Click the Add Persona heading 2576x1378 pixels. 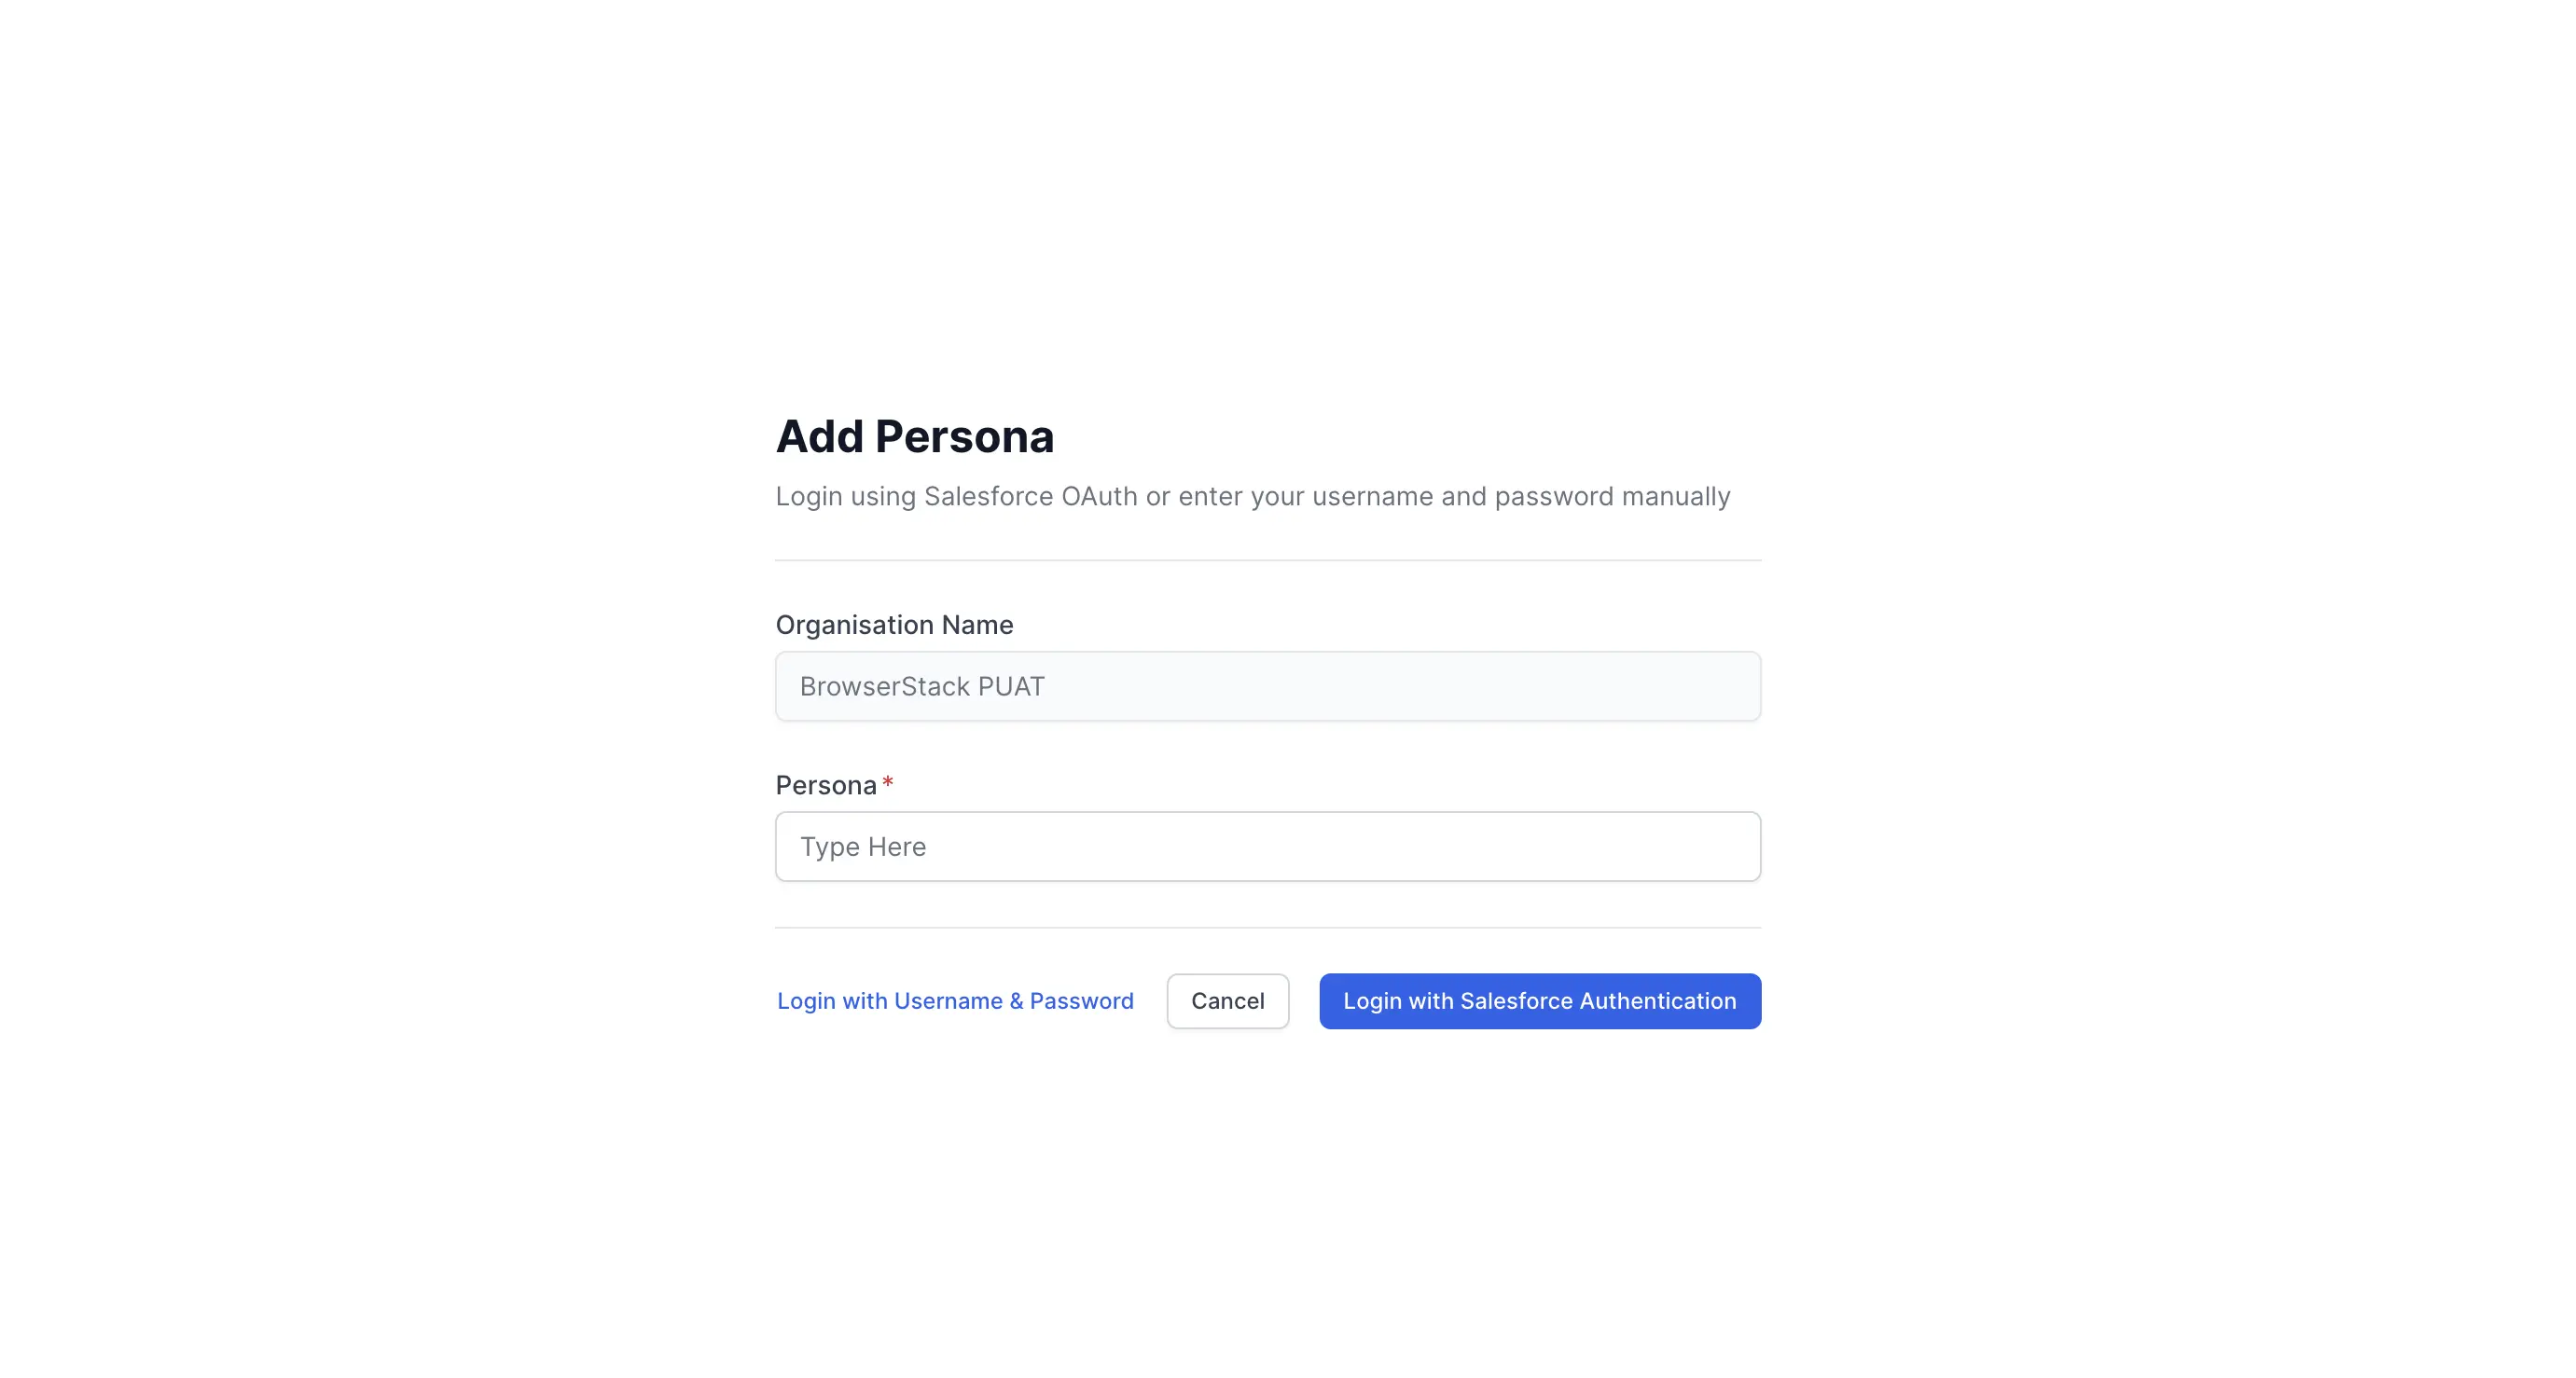coord(914,436)
